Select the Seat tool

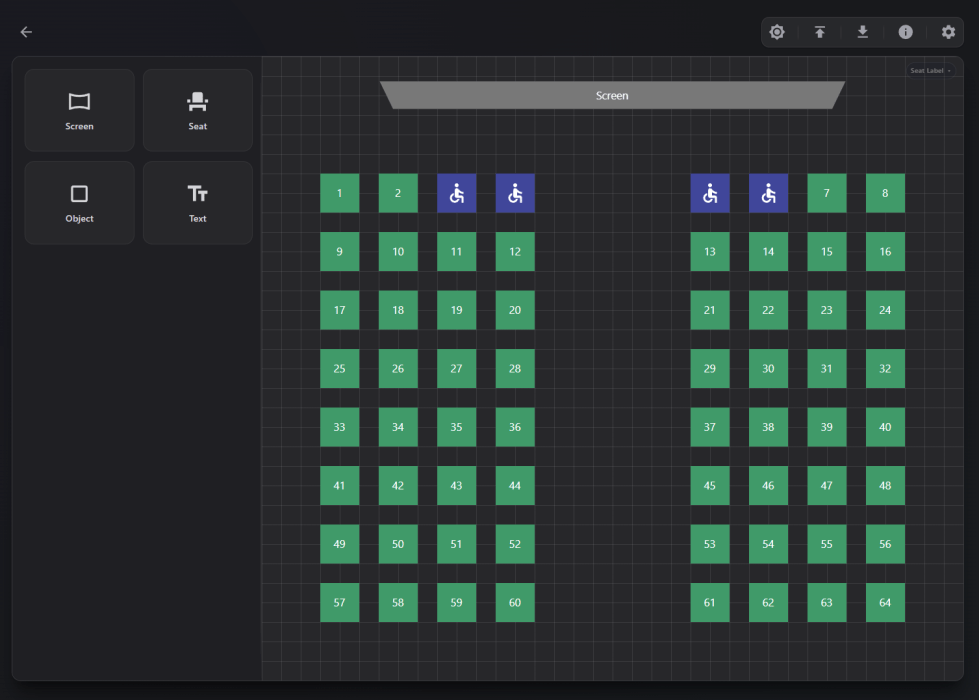[x=198, y=110]
